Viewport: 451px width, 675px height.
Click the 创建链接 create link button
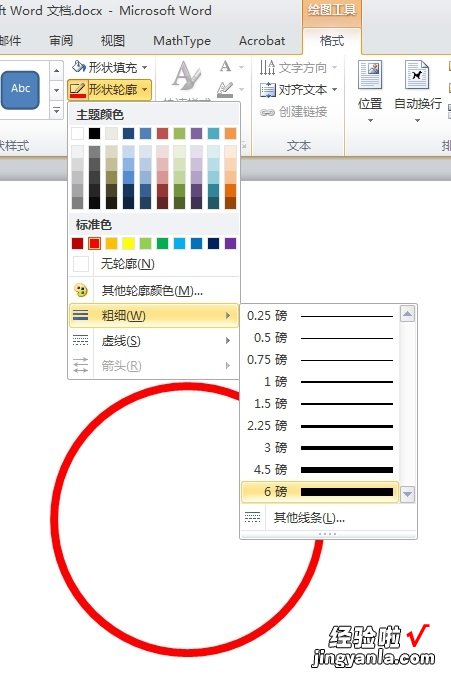294,112
